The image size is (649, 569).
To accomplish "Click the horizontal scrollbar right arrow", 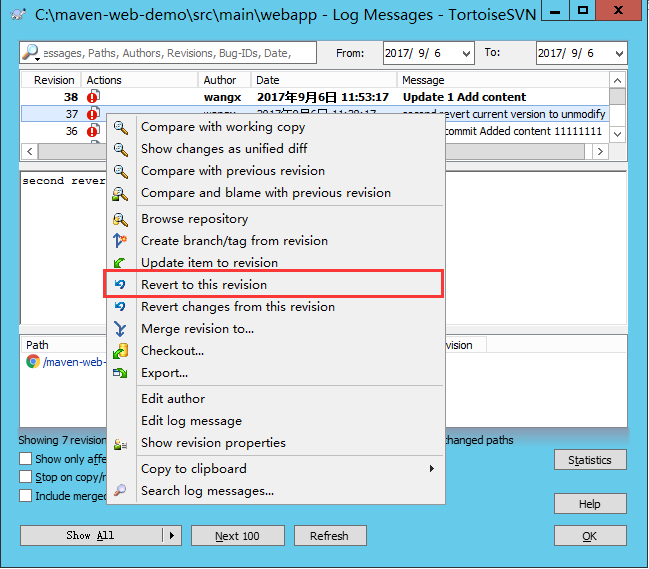I will 600,151.
